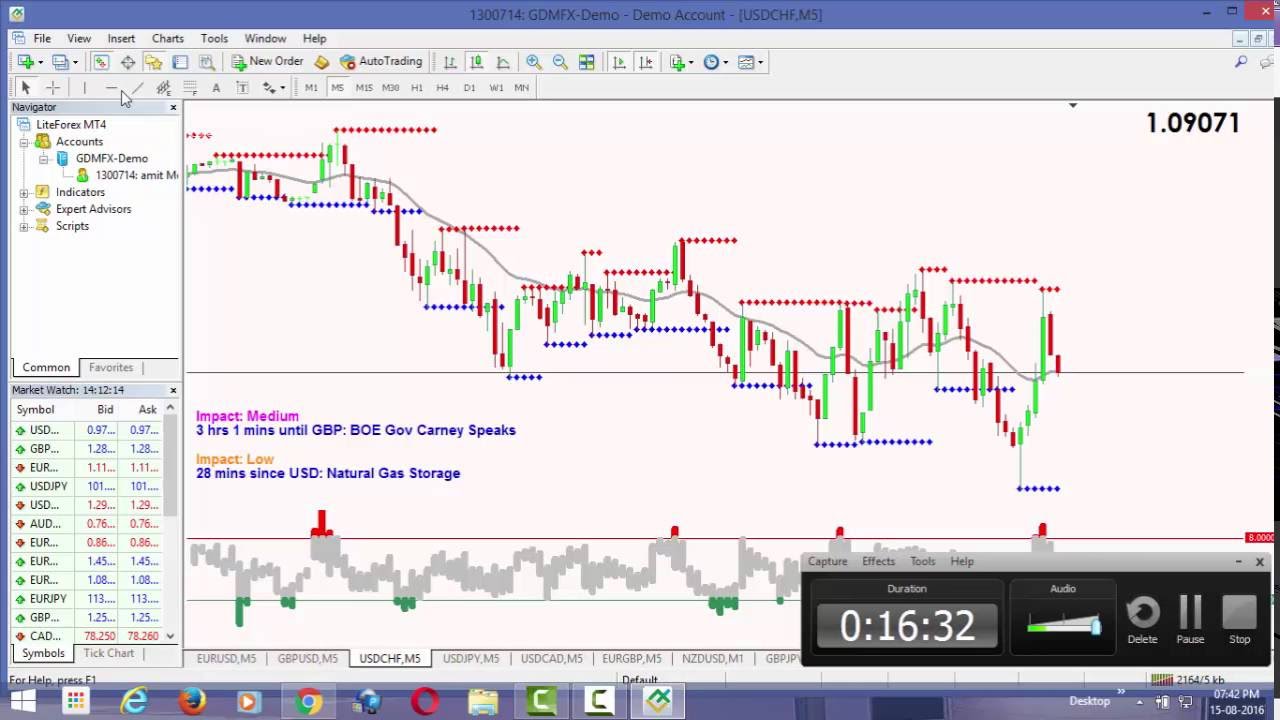The height and width of the screenshot is (720, 1280).
Task: Switch to bar chart icon
Action: (450, 62)
